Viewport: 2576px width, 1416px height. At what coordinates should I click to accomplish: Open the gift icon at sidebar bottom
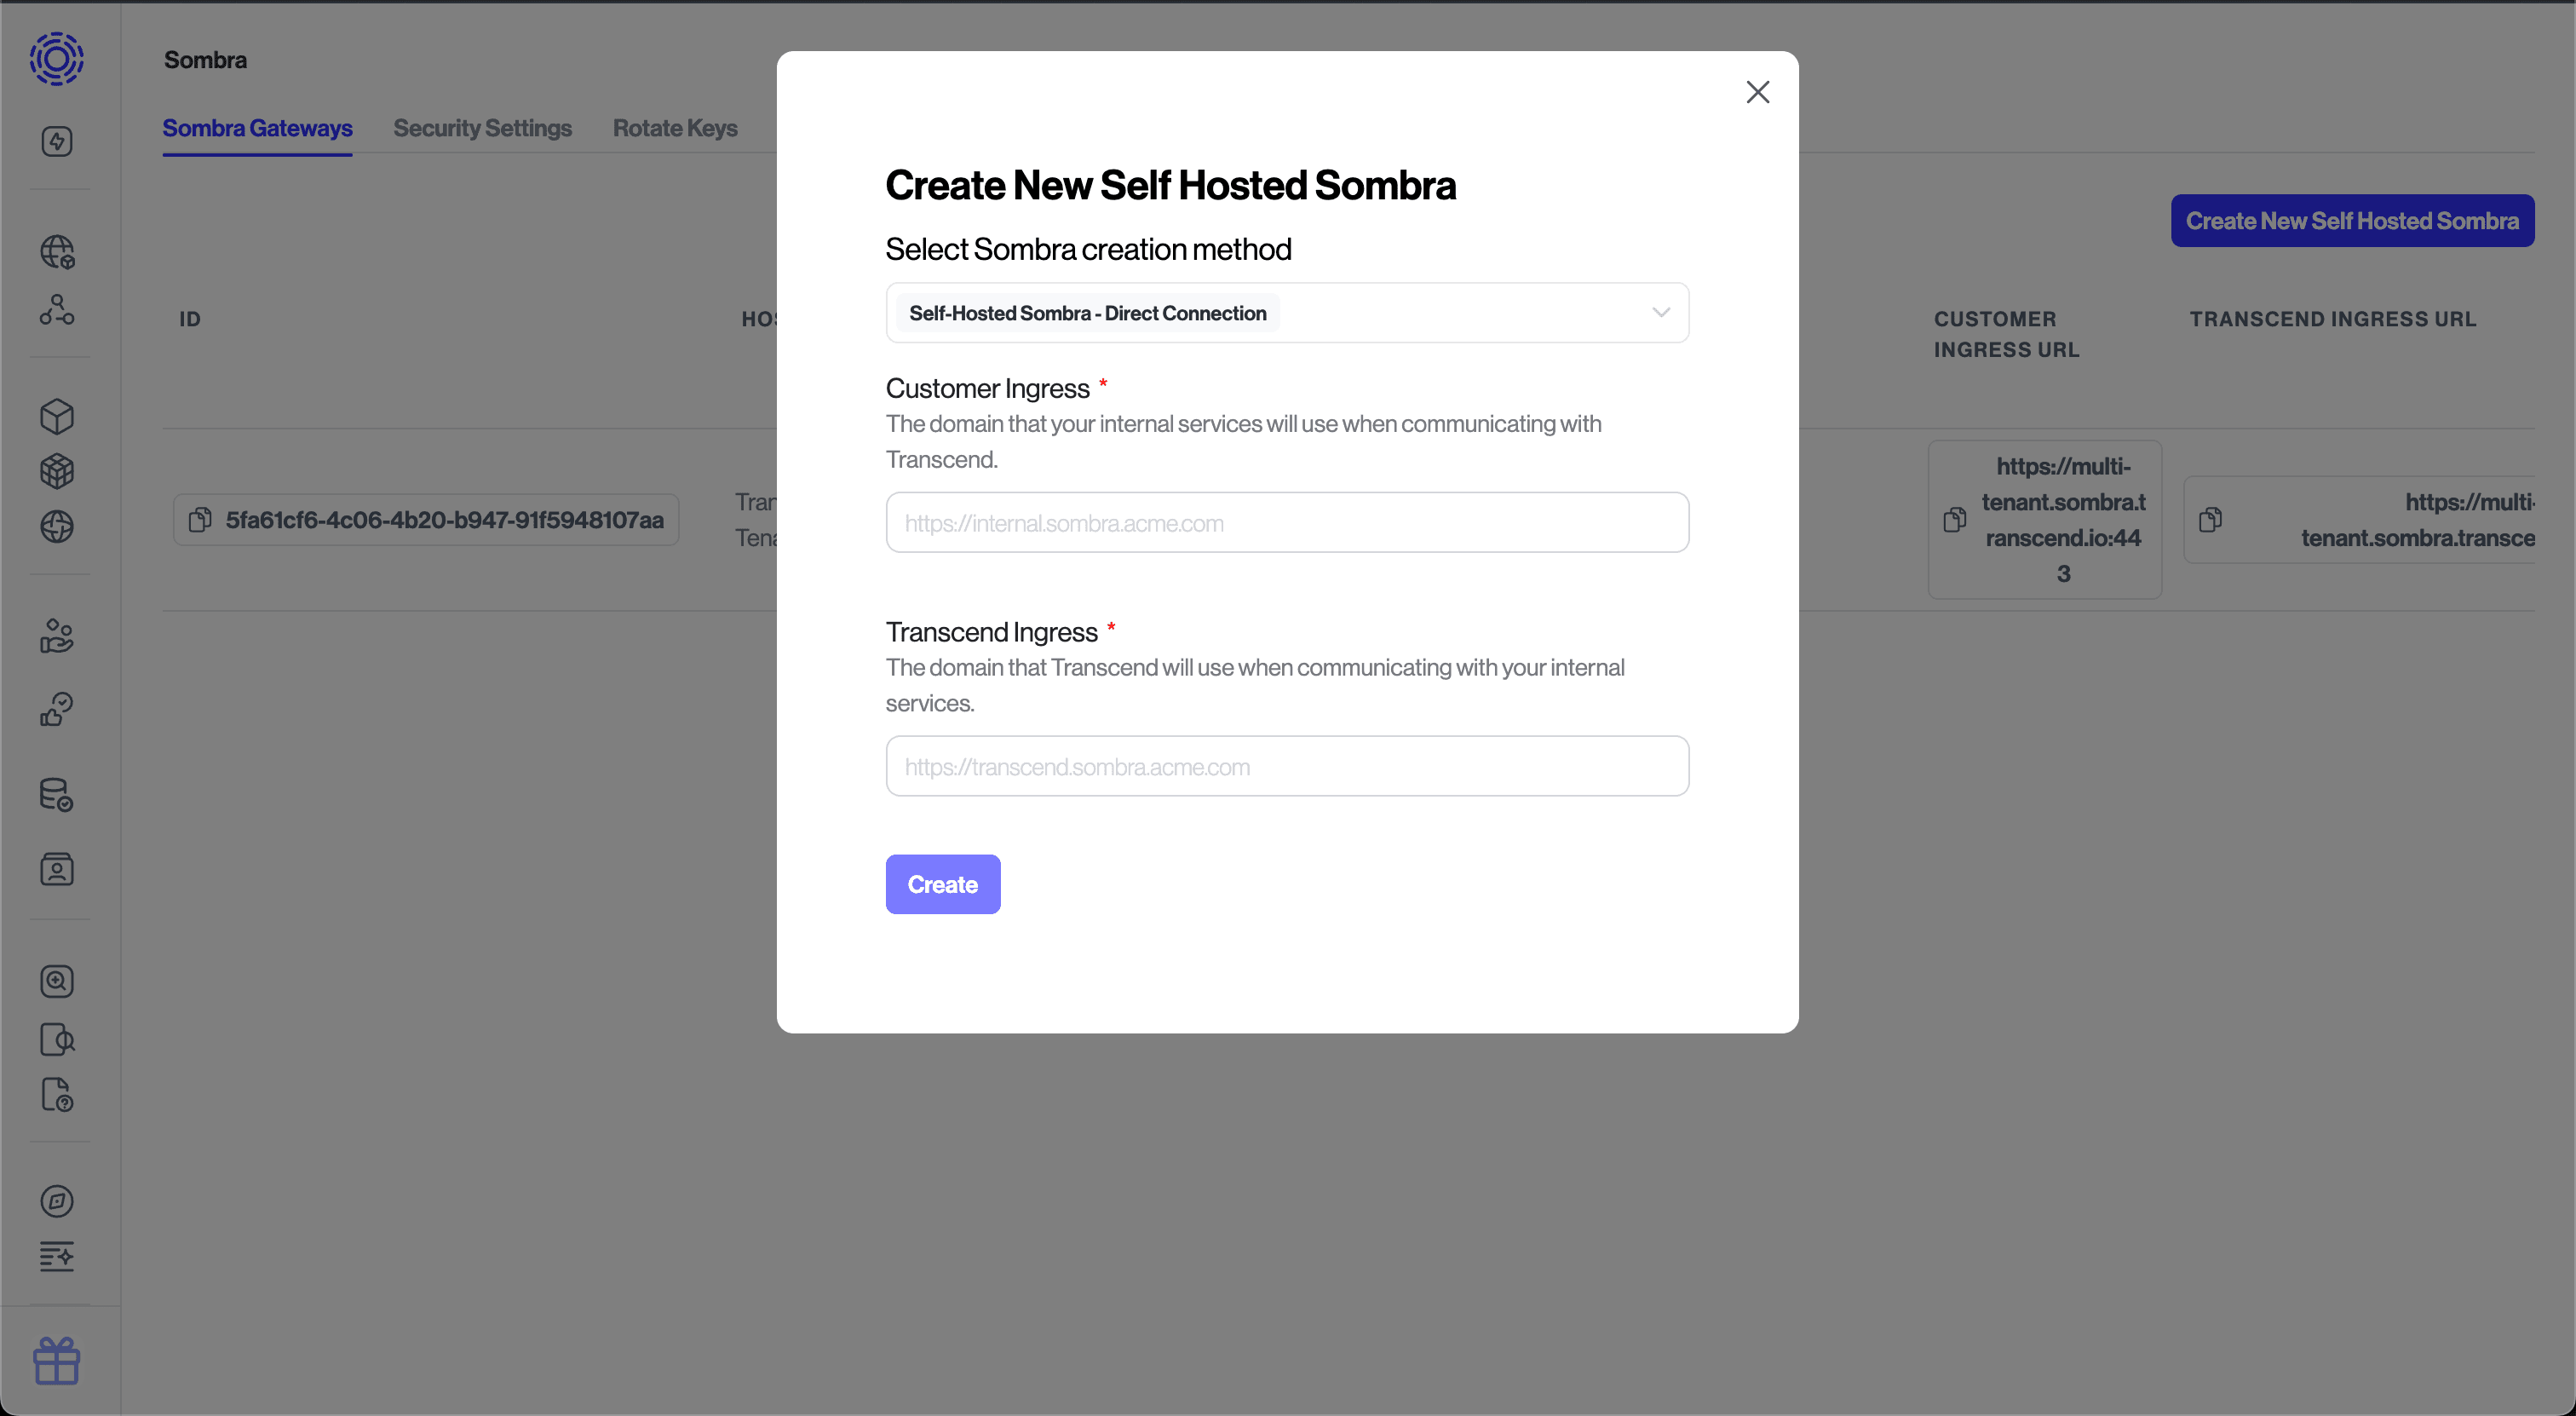pyautogui.click(x=57, y=1361)
